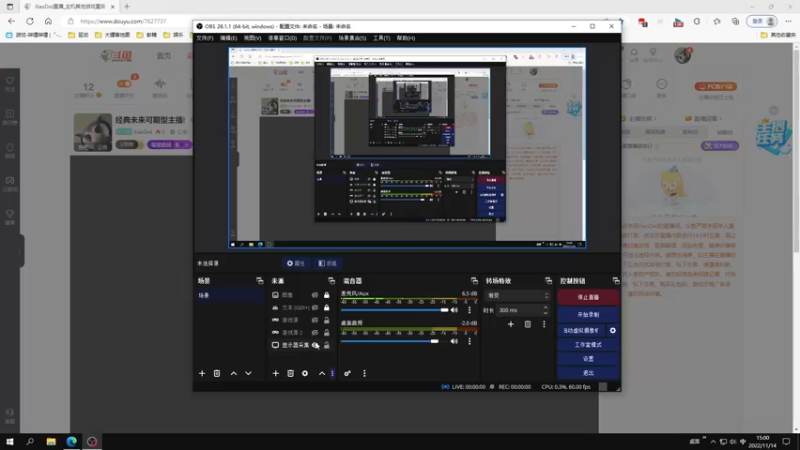The height and width of the screenshot is (450, 800).
Task: Add a new source with the plus icon in 来源 panel
Action: [x=276, y=373]
